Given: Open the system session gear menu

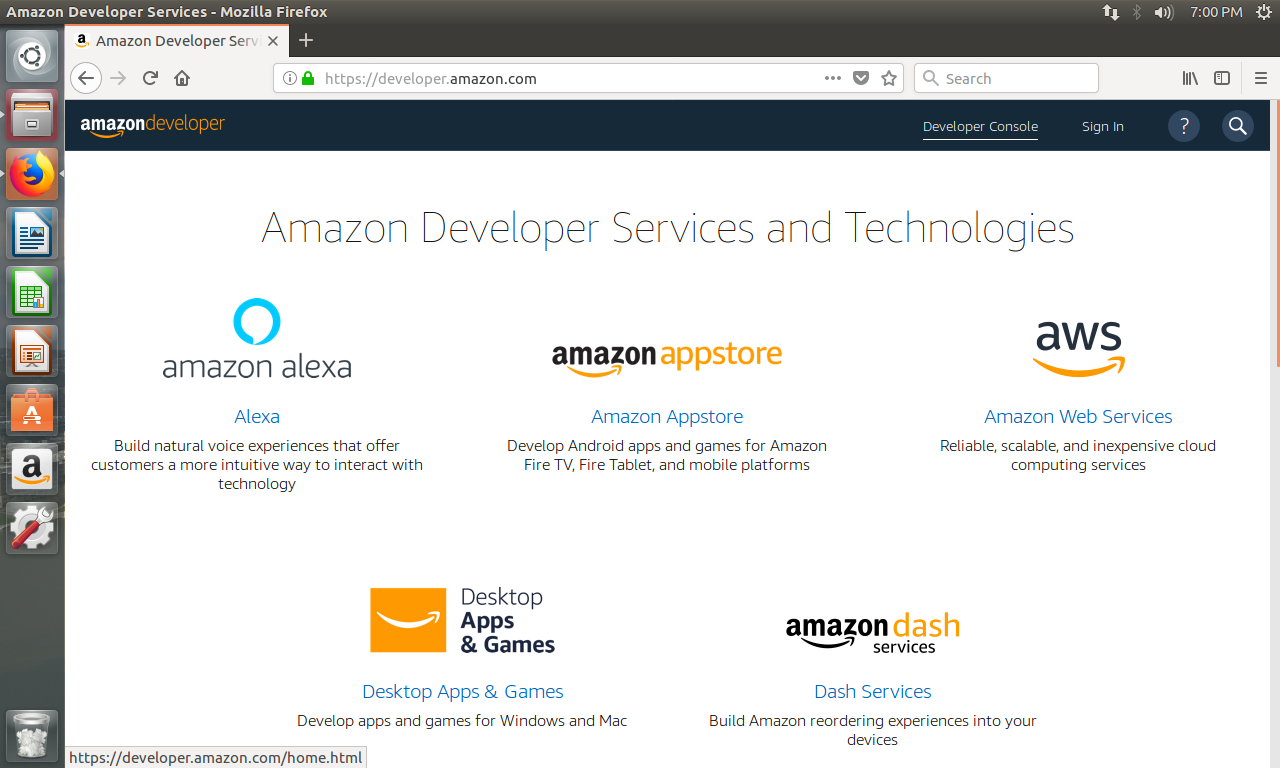Looking at the screenshot, I should 1262,12.
